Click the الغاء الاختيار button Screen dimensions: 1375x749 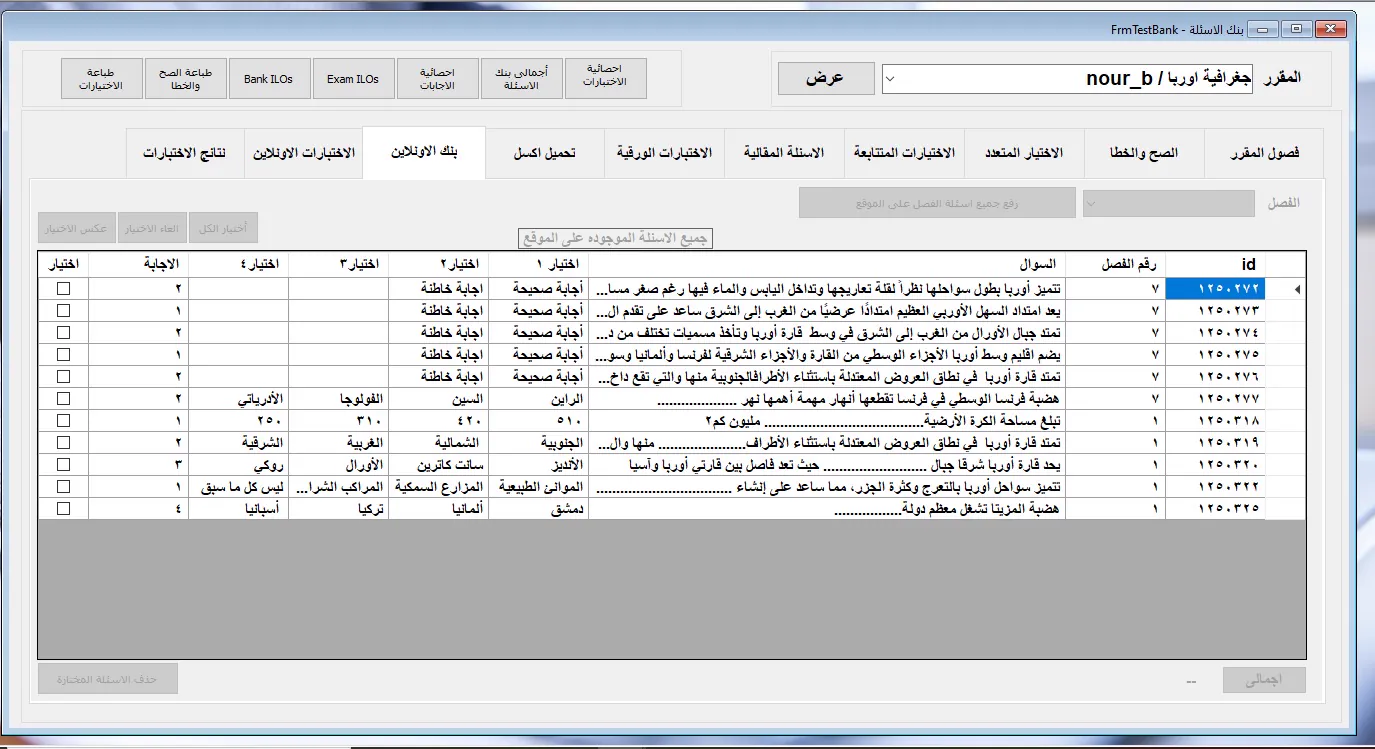[152, 228]
